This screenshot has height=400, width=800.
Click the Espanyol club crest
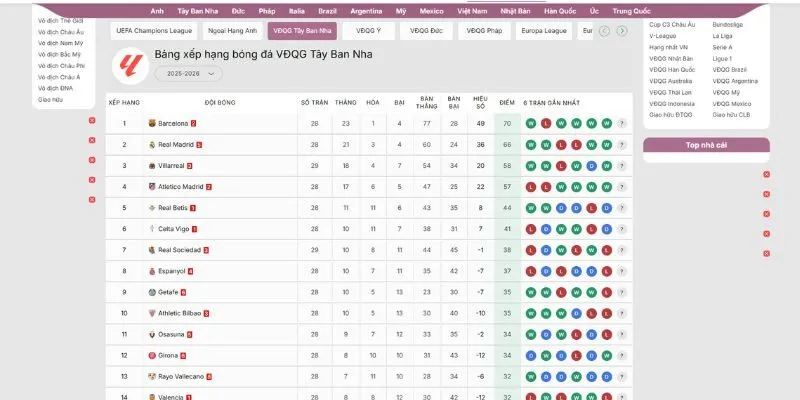tap(152, 271)
